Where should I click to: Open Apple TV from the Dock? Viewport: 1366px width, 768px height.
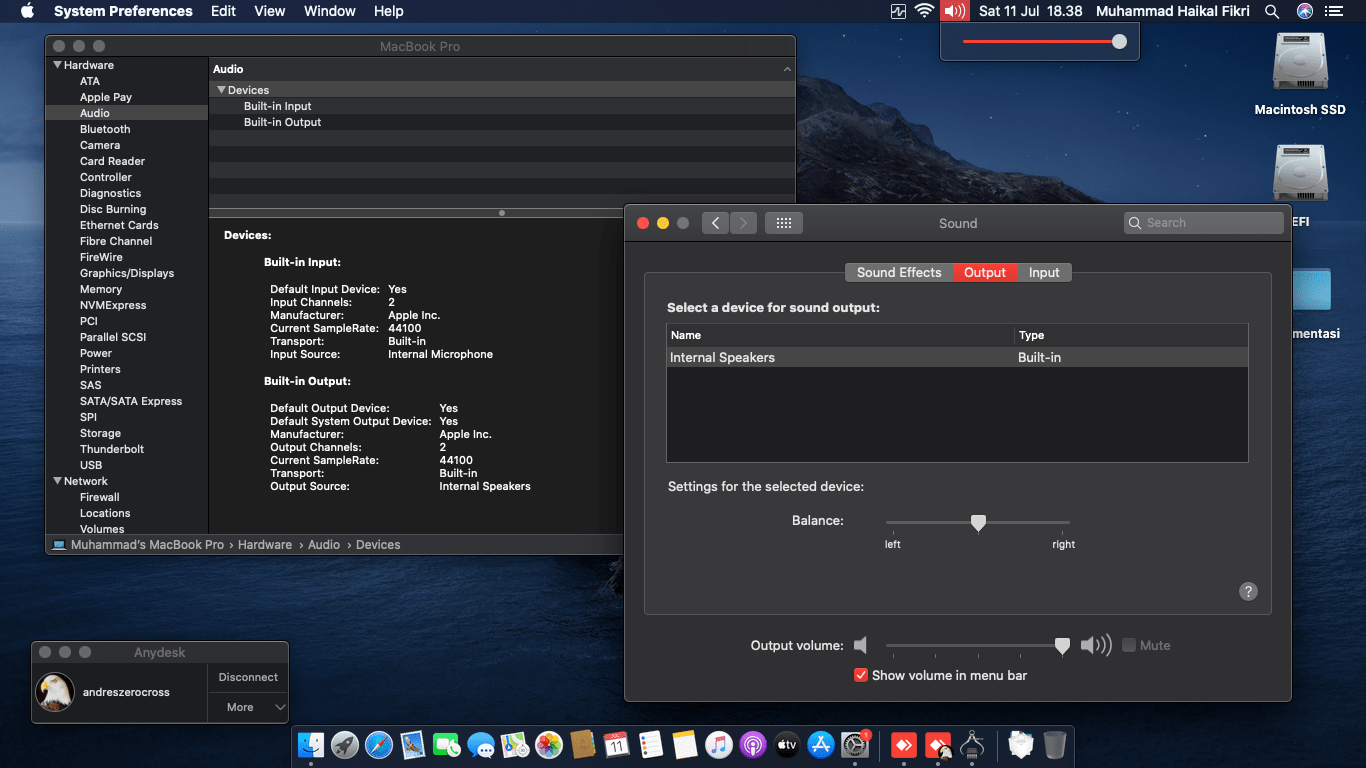pyautogui.click(x=787, y=745)
